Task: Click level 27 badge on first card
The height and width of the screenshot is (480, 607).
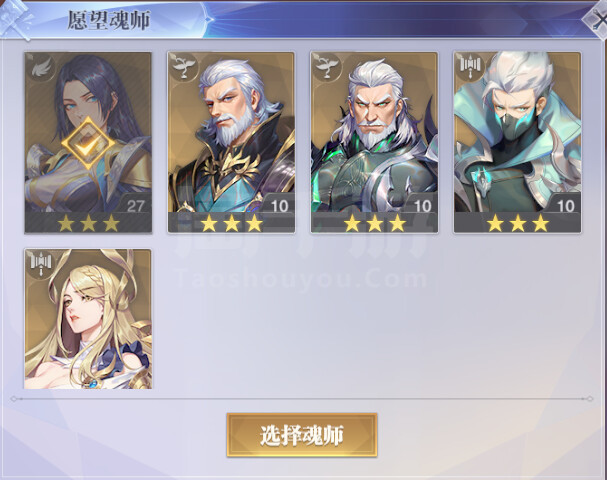Action: point(135,205)
